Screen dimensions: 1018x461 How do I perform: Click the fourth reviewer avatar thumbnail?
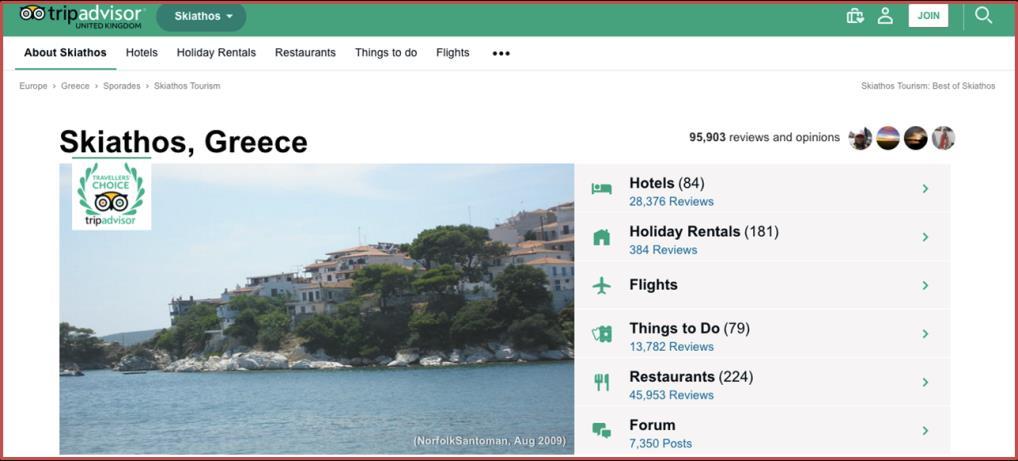[943, 138]
